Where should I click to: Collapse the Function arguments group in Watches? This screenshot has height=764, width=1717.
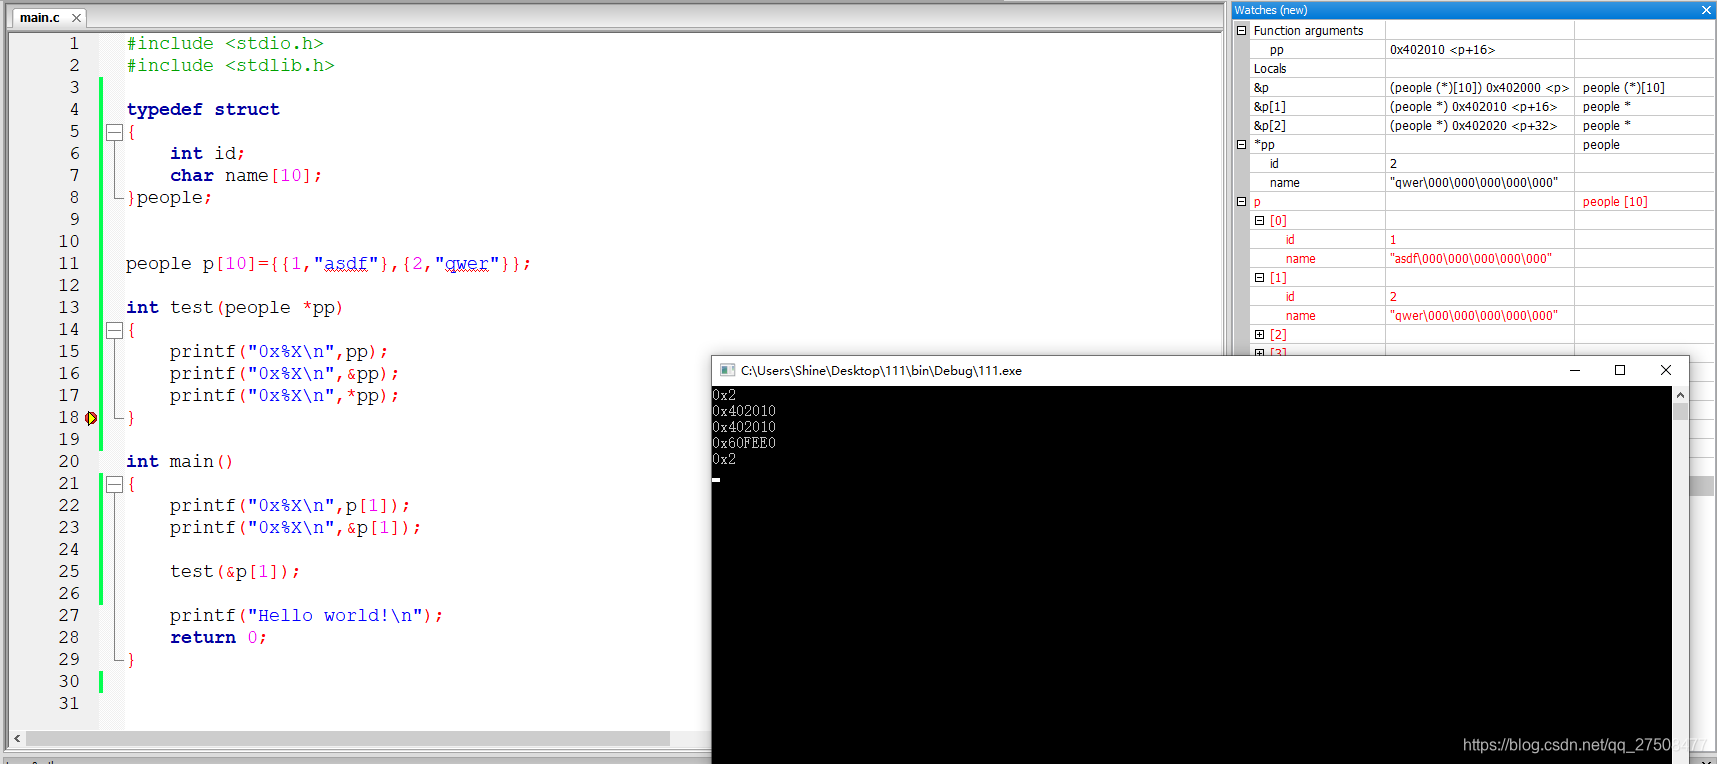coord(1242,31)
